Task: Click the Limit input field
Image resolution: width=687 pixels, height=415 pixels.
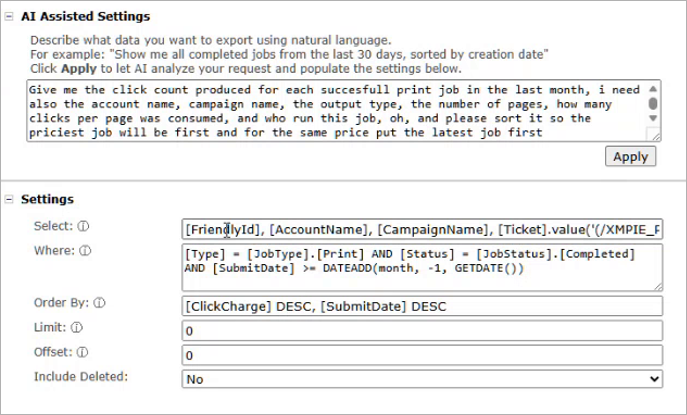Action: [421, 330]
